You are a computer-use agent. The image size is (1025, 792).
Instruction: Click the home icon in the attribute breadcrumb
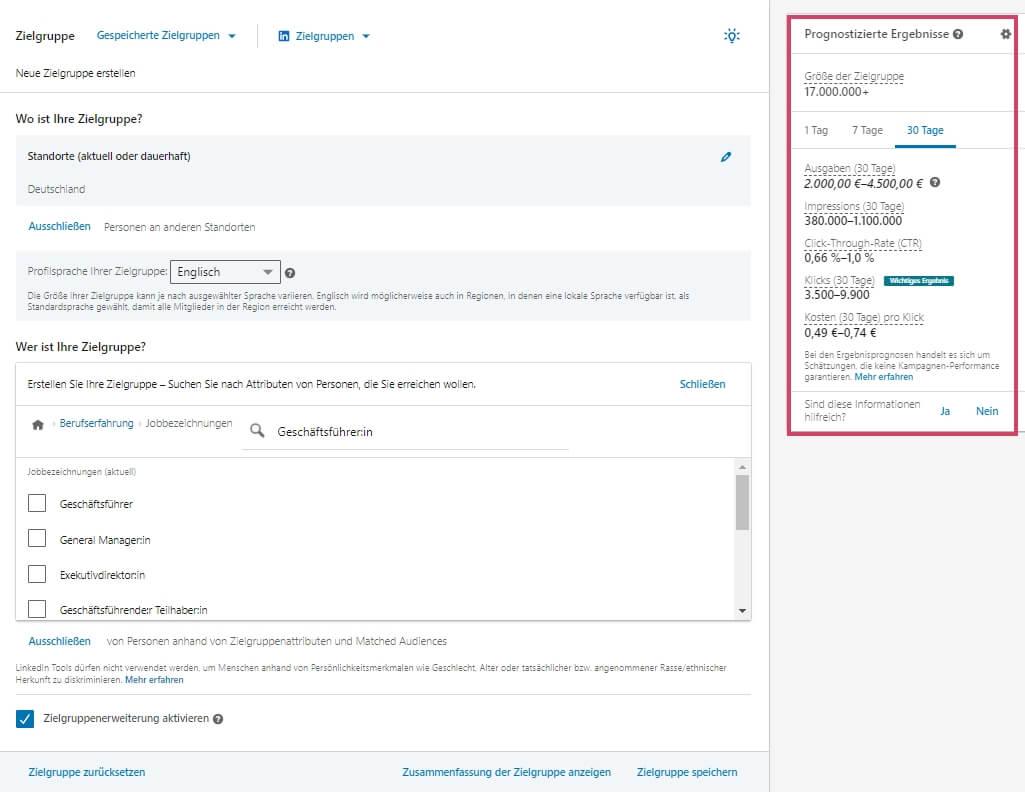(x=38, y=423)
